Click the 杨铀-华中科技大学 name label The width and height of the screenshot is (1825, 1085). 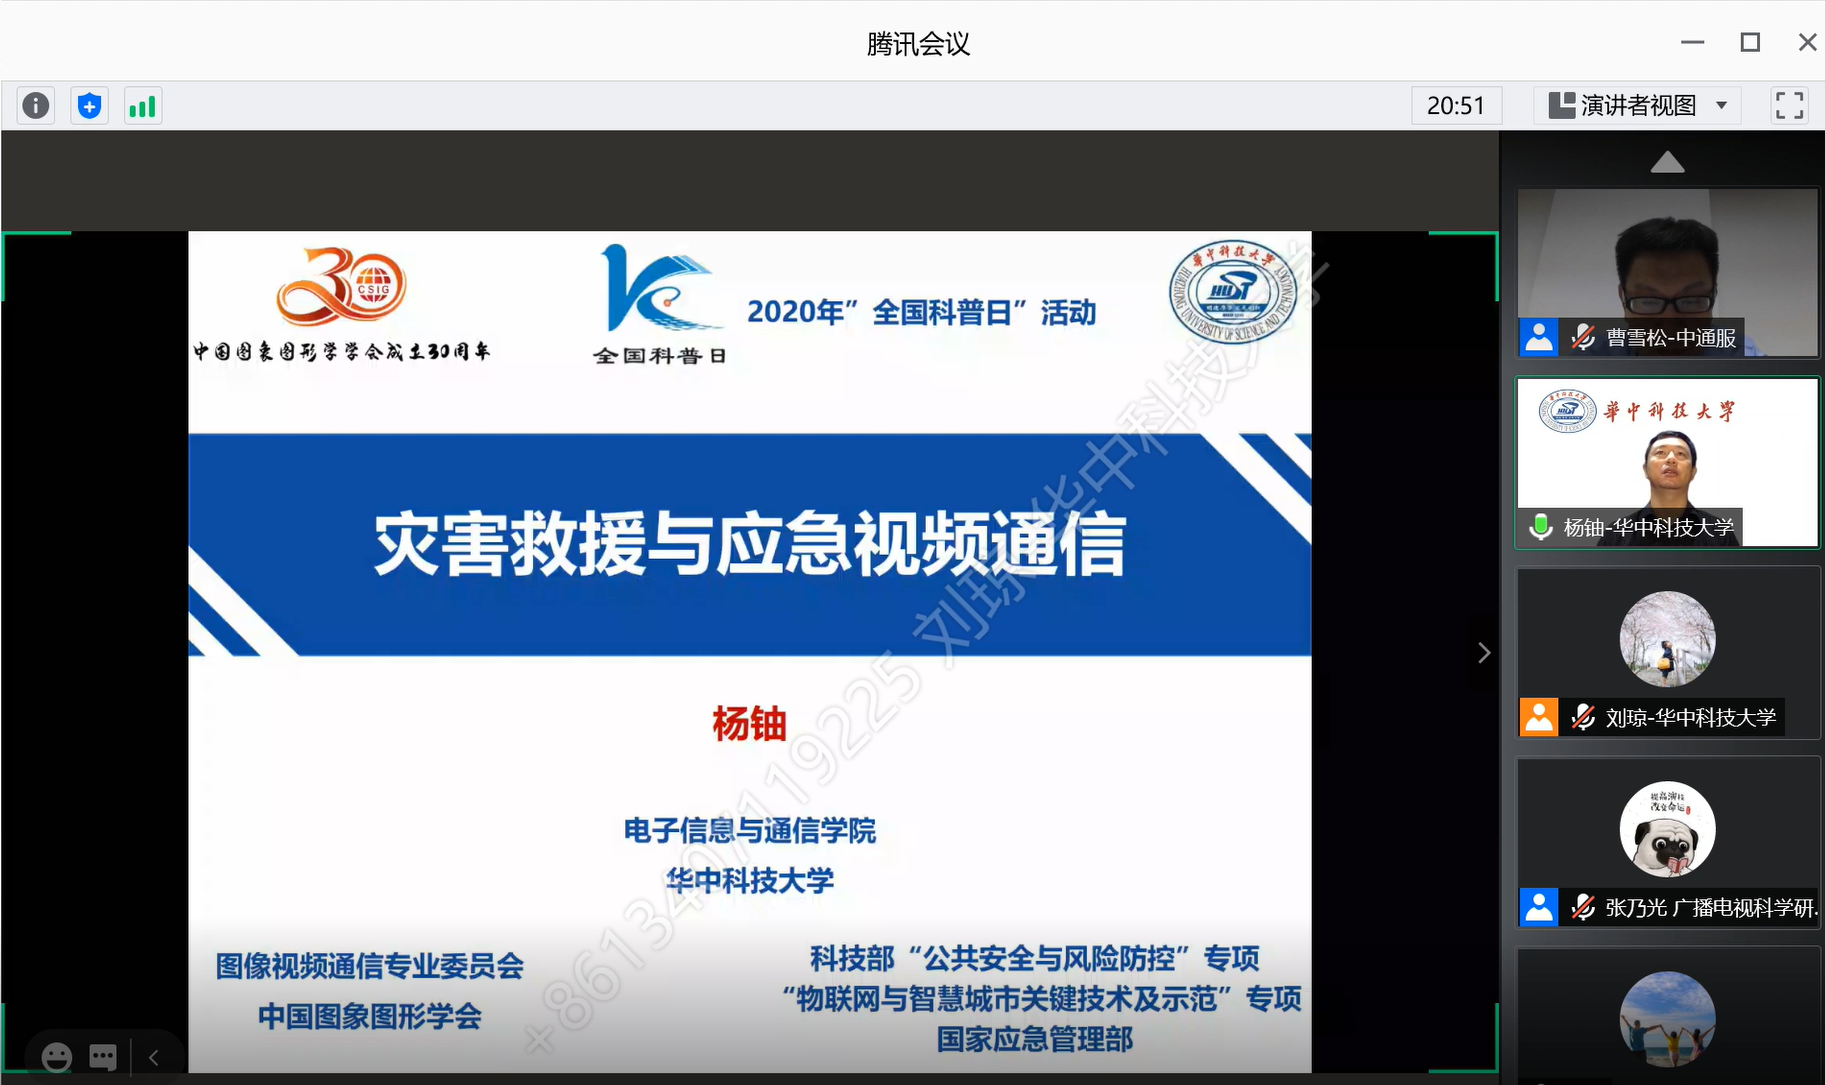[x=1648, y=527]
